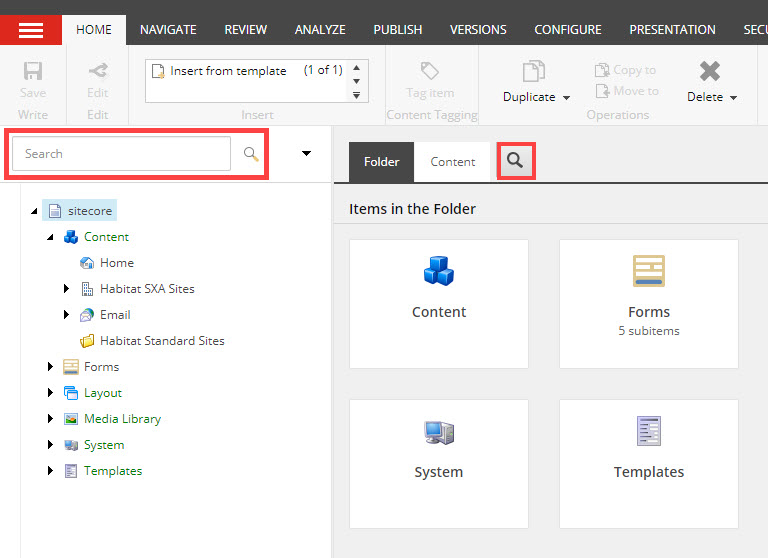Expand the Layout tree node
Viewport: 768px width, 558px height.
(x=50, y=392)
